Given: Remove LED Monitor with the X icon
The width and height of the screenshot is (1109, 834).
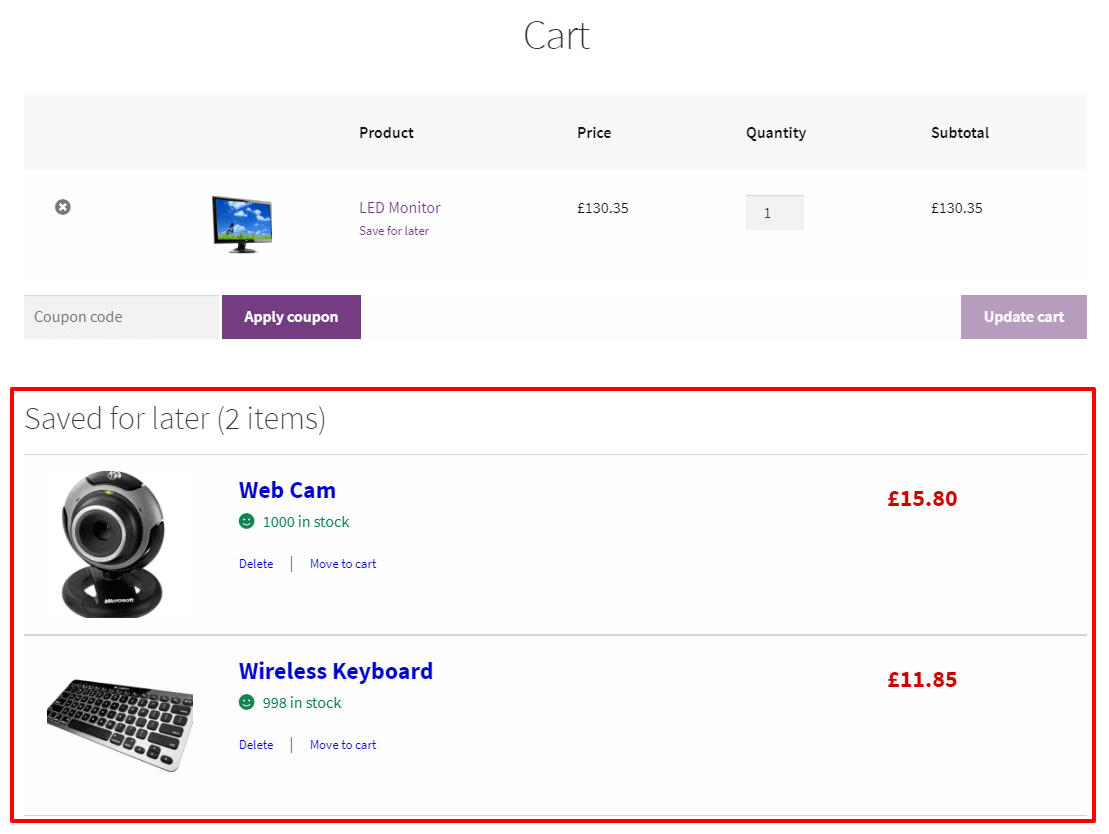Looking at the screenshot, I should pos(63,207).
